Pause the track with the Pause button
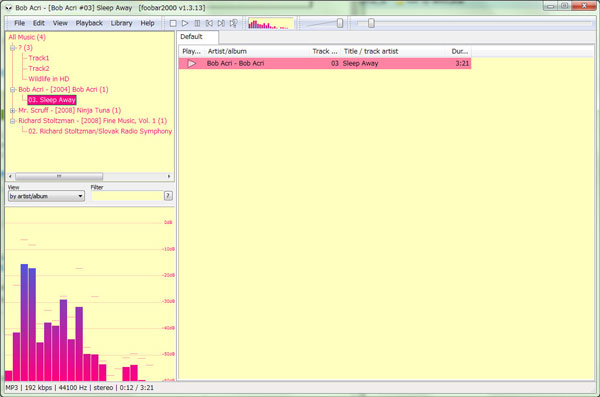This screenshot has width=600, height=397. point(197,23)
